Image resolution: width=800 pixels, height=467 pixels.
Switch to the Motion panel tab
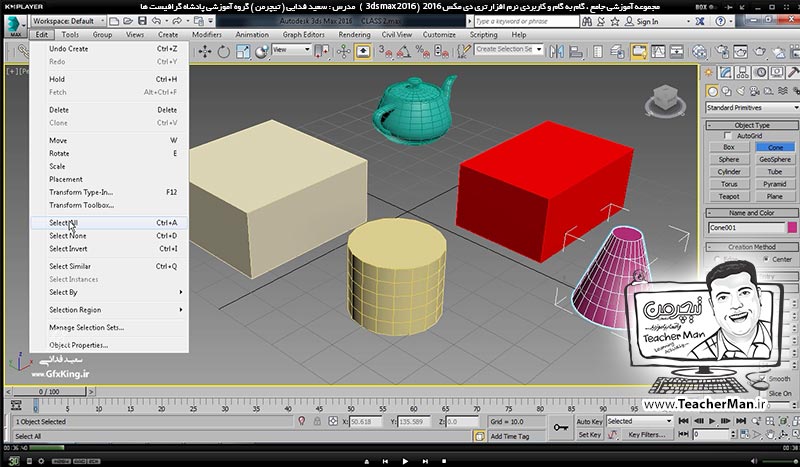coord(761,72)
